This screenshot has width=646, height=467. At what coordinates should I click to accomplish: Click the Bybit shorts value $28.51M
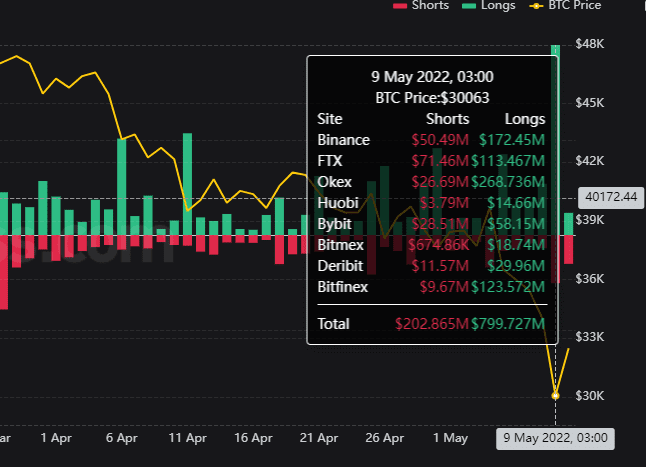point(440,224)
